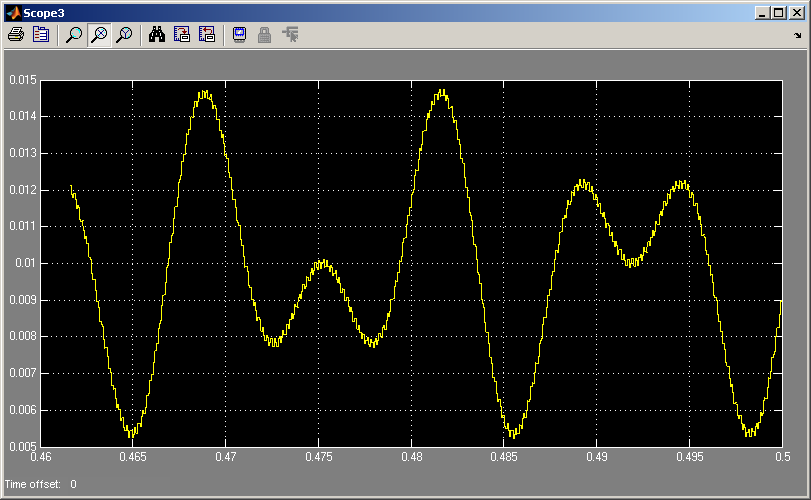
Task: Select the Zoom Y-axis tool
Action: coord(124,35)
